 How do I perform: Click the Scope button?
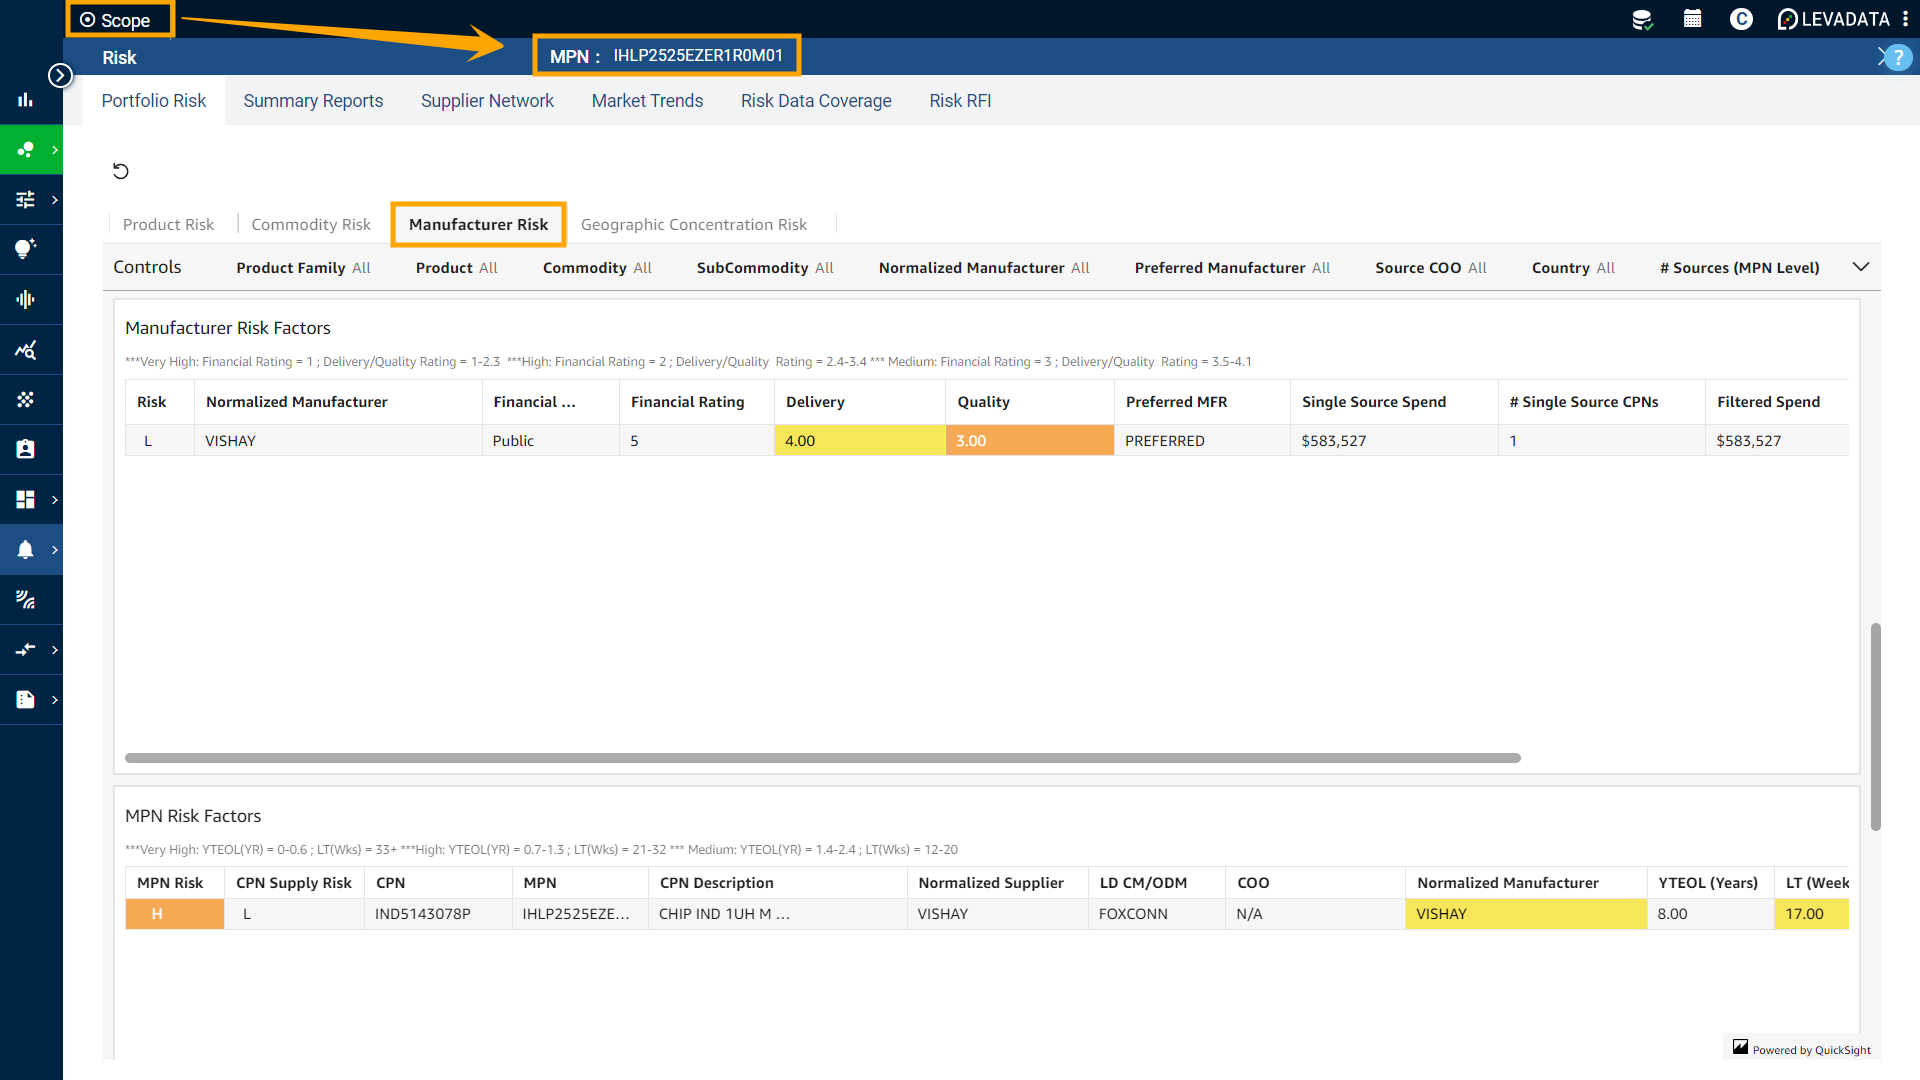(117, 20)
